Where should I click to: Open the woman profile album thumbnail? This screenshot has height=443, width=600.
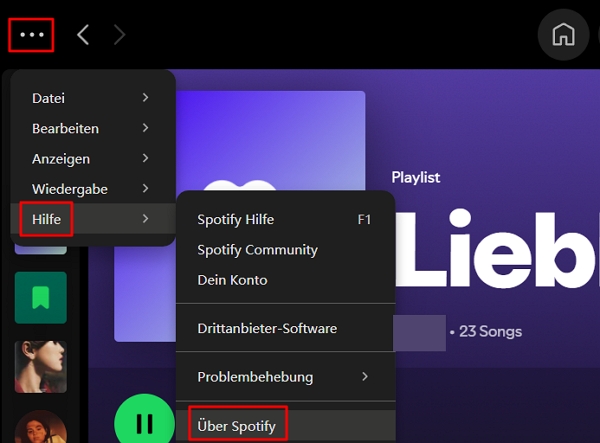(x=41, y=367)
